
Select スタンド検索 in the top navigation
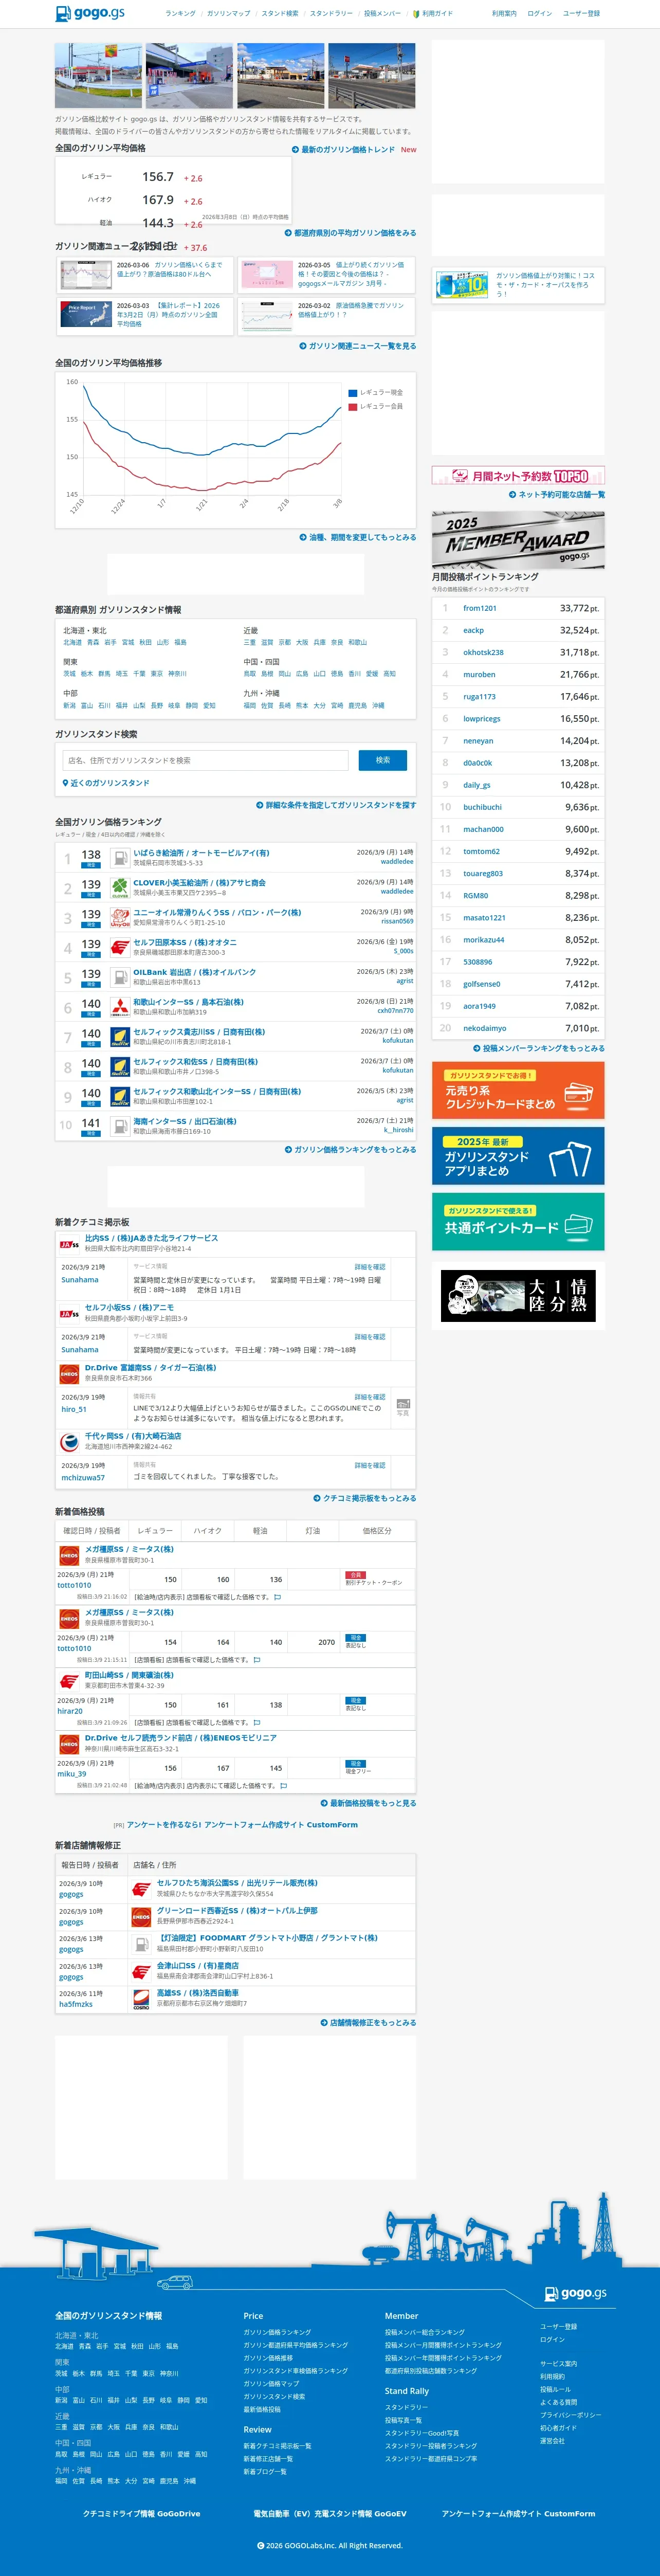280,14
